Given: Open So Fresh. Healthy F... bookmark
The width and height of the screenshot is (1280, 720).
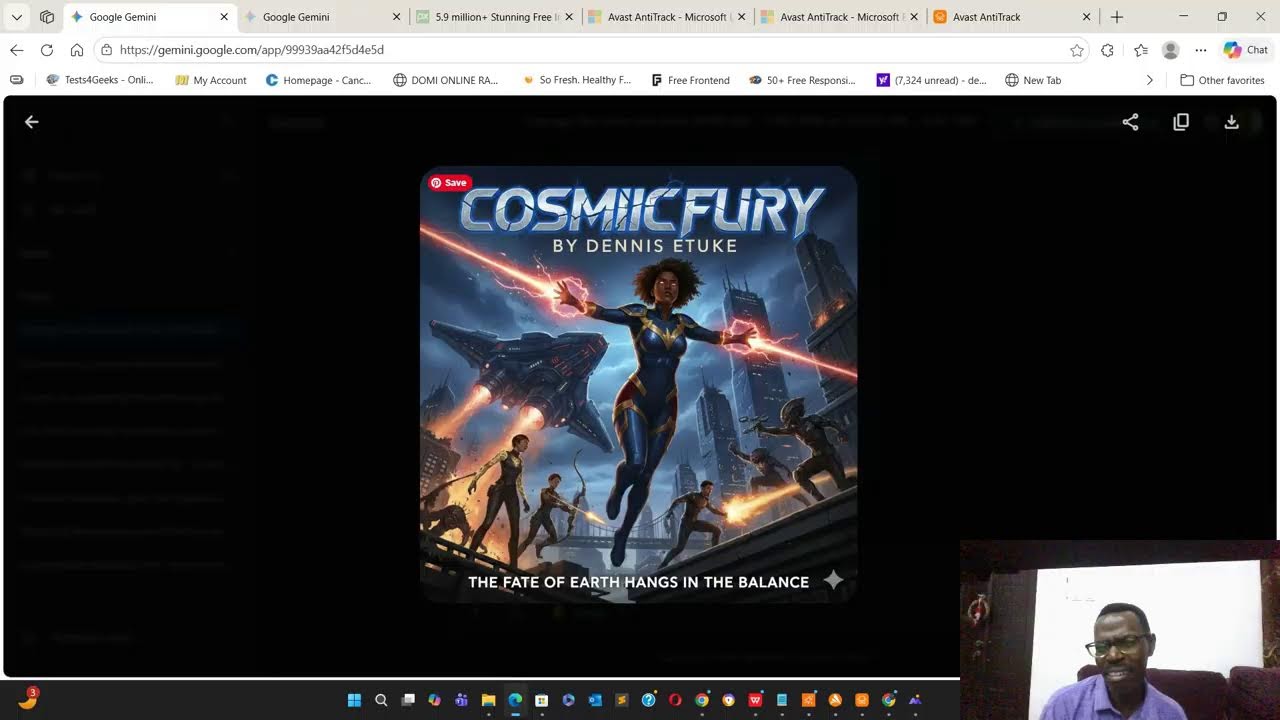Looking at the screenshot, I should [576, 80].
